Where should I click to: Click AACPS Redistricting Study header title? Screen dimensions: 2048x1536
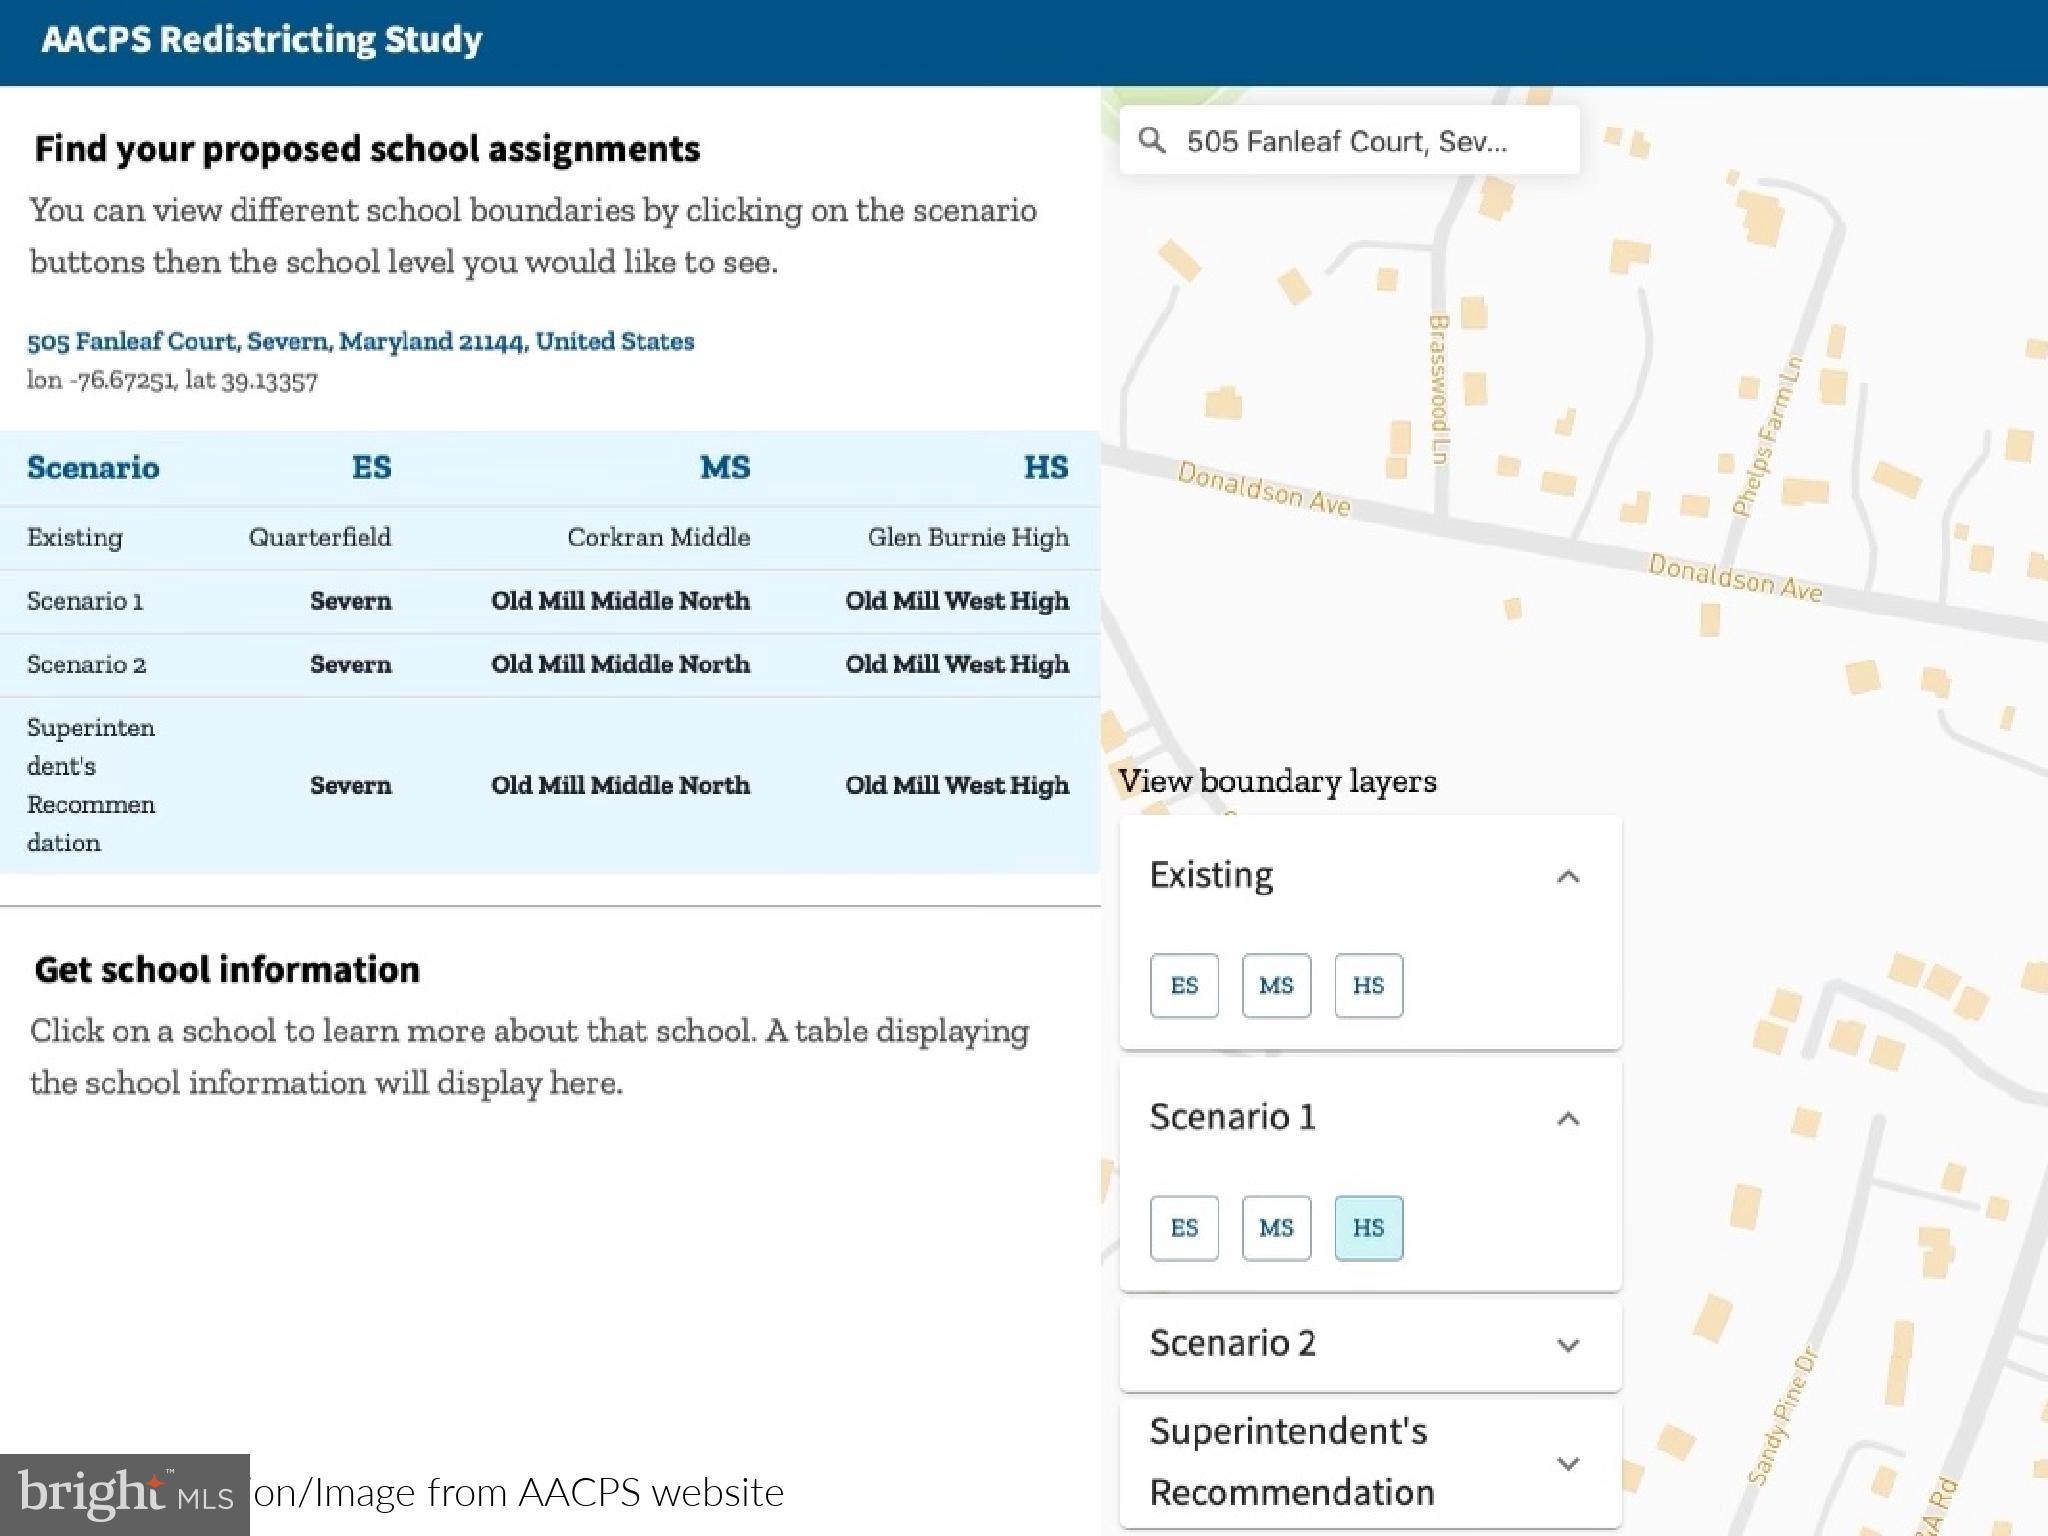[x=262, y=40]
